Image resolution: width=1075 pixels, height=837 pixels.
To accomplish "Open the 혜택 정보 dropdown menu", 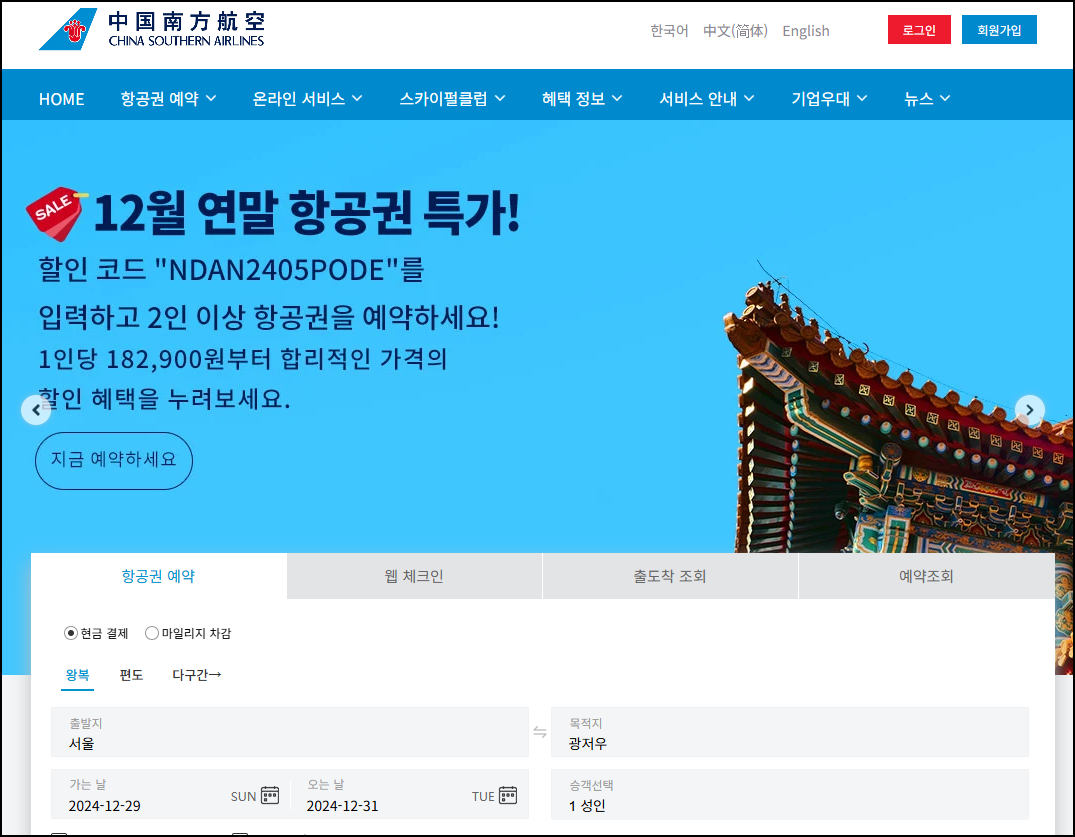I will [582, 98].
